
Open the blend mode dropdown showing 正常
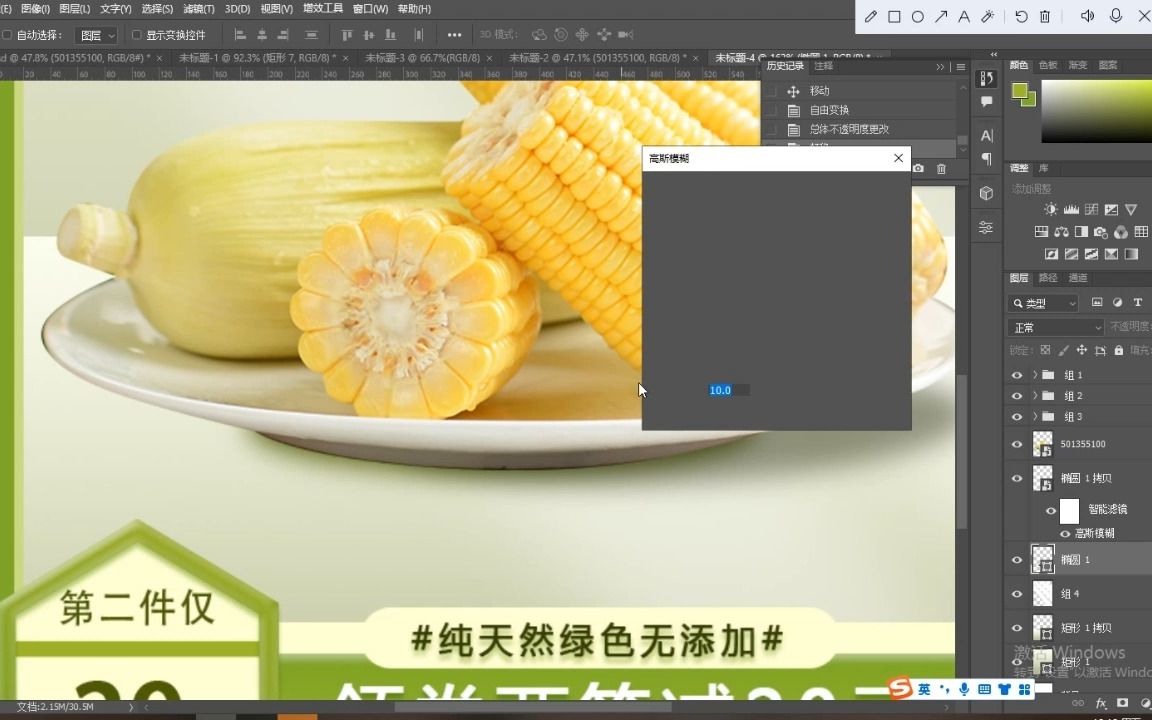point(1055,327)
